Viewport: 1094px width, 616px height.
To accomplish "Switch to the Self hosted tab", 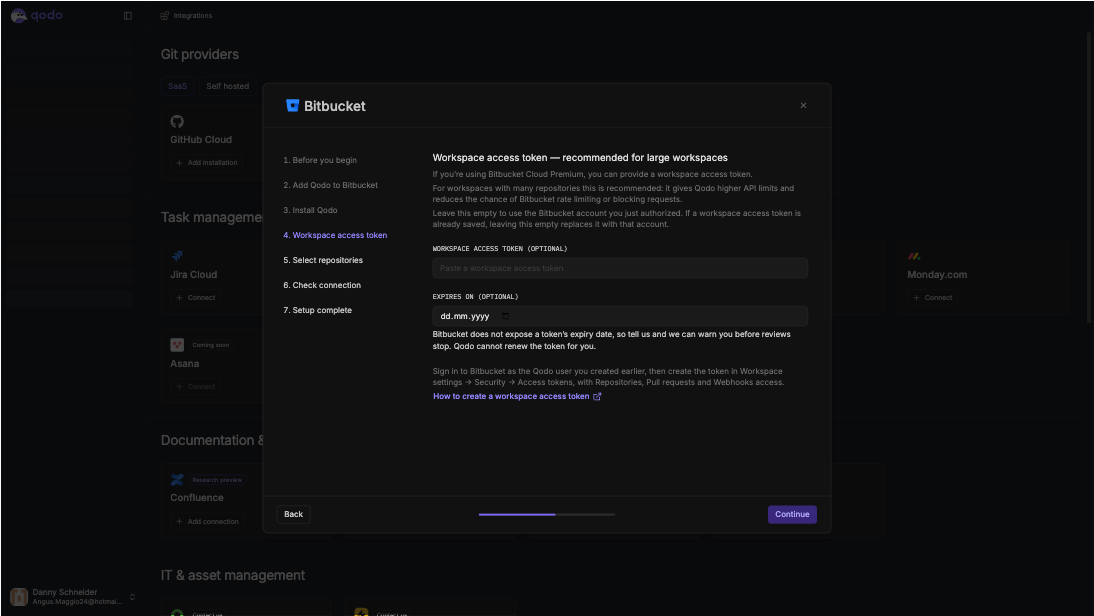I will click(x=227, y=86).
